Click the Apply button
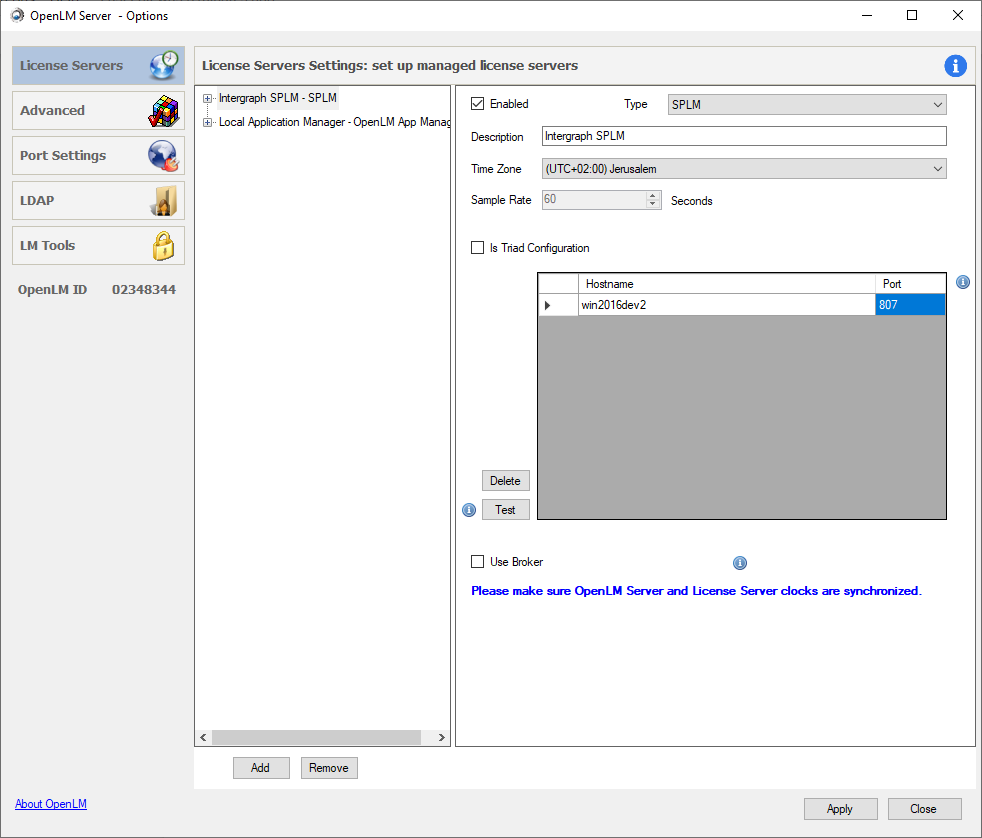982x838 pixels. [840, 809]
